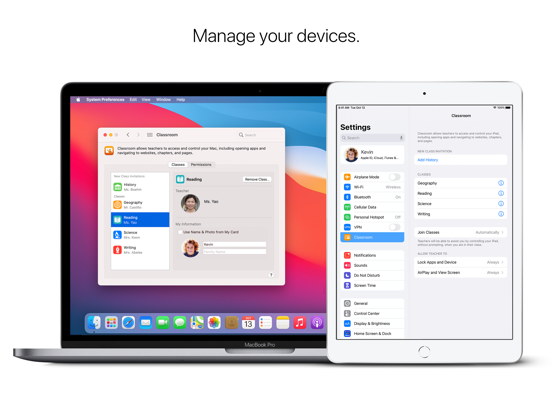
Task: Click the Remove Class button
Action: click(257, 180)
